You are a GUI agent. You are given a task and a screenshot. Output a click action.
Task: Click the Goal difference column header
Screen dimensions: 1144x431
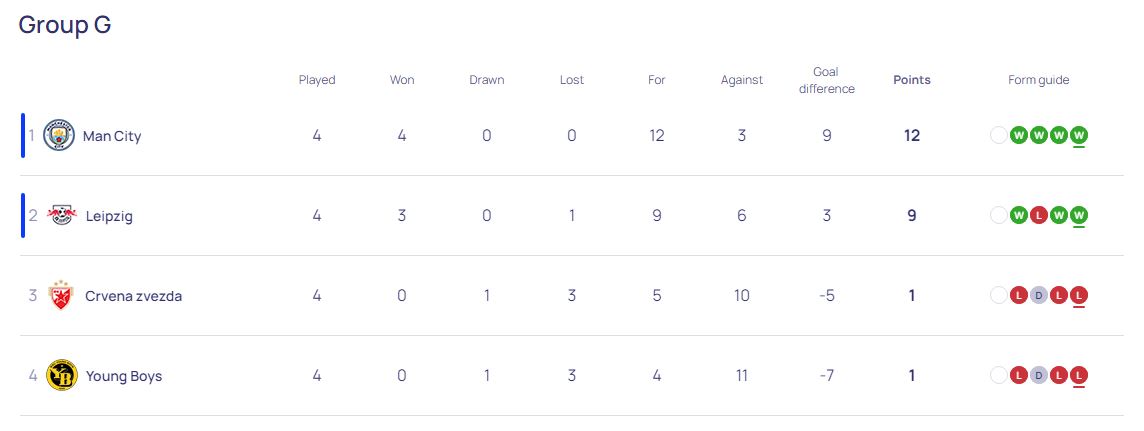click(x=826, y=80)
